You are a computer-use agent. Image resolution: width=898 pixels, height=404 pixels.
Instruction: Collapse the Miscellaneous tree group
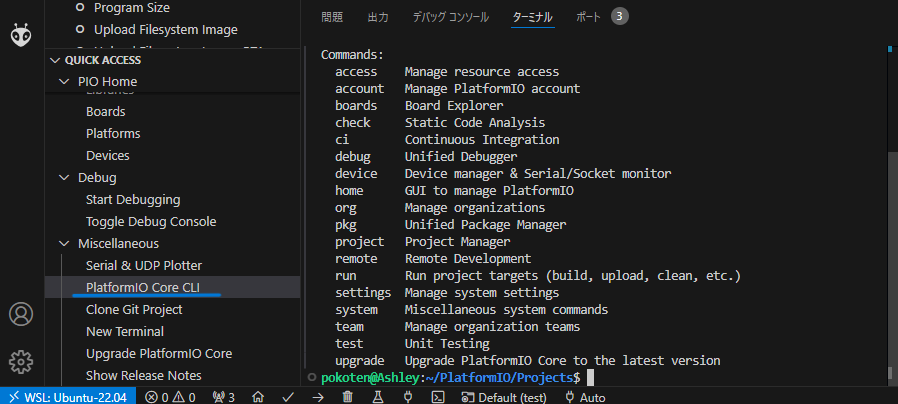pos(64,244)
